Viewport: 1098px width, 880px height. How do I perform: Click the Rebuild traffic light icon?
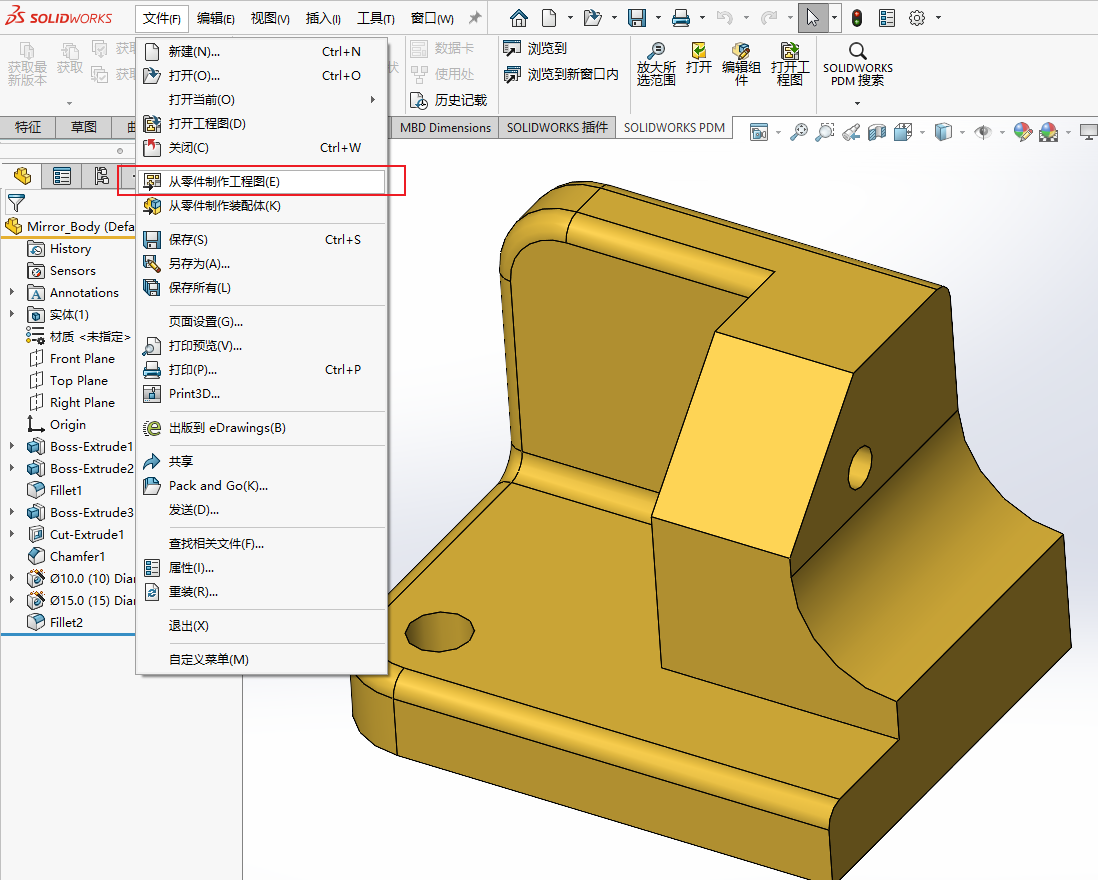coord(857,18)
